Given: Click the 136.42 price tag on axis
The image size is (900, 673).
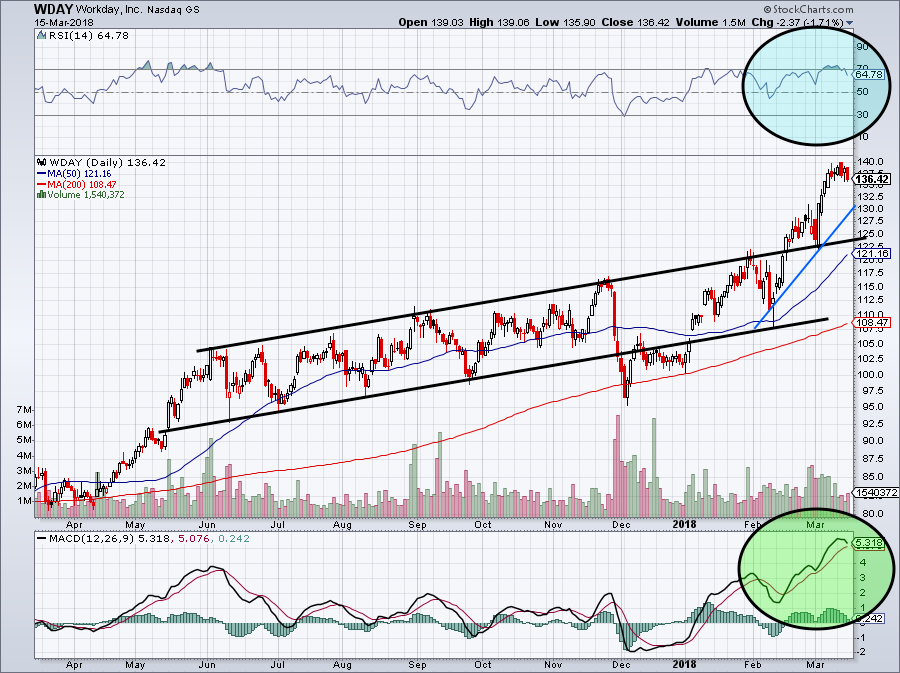Looking at the screenshot, I should 872,180.
